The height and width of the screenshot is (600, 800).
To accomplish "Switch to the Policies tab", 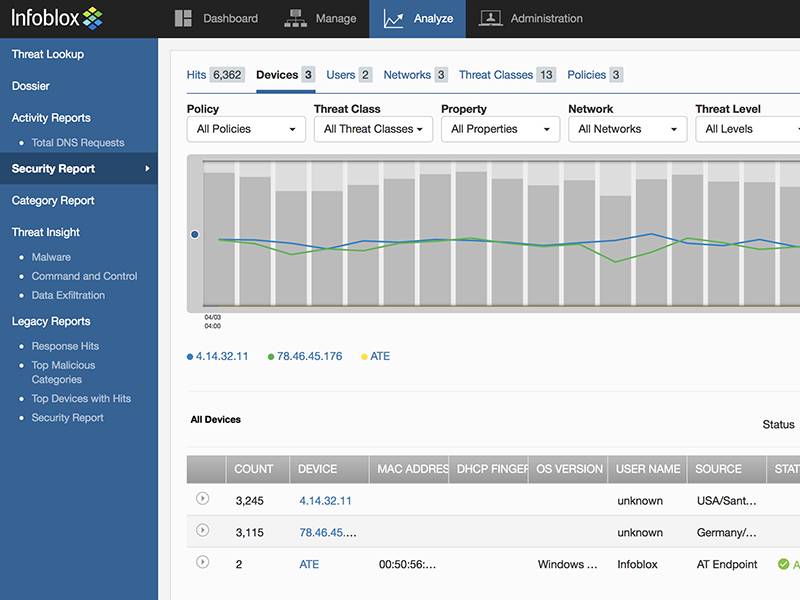I will click(595, 75).
